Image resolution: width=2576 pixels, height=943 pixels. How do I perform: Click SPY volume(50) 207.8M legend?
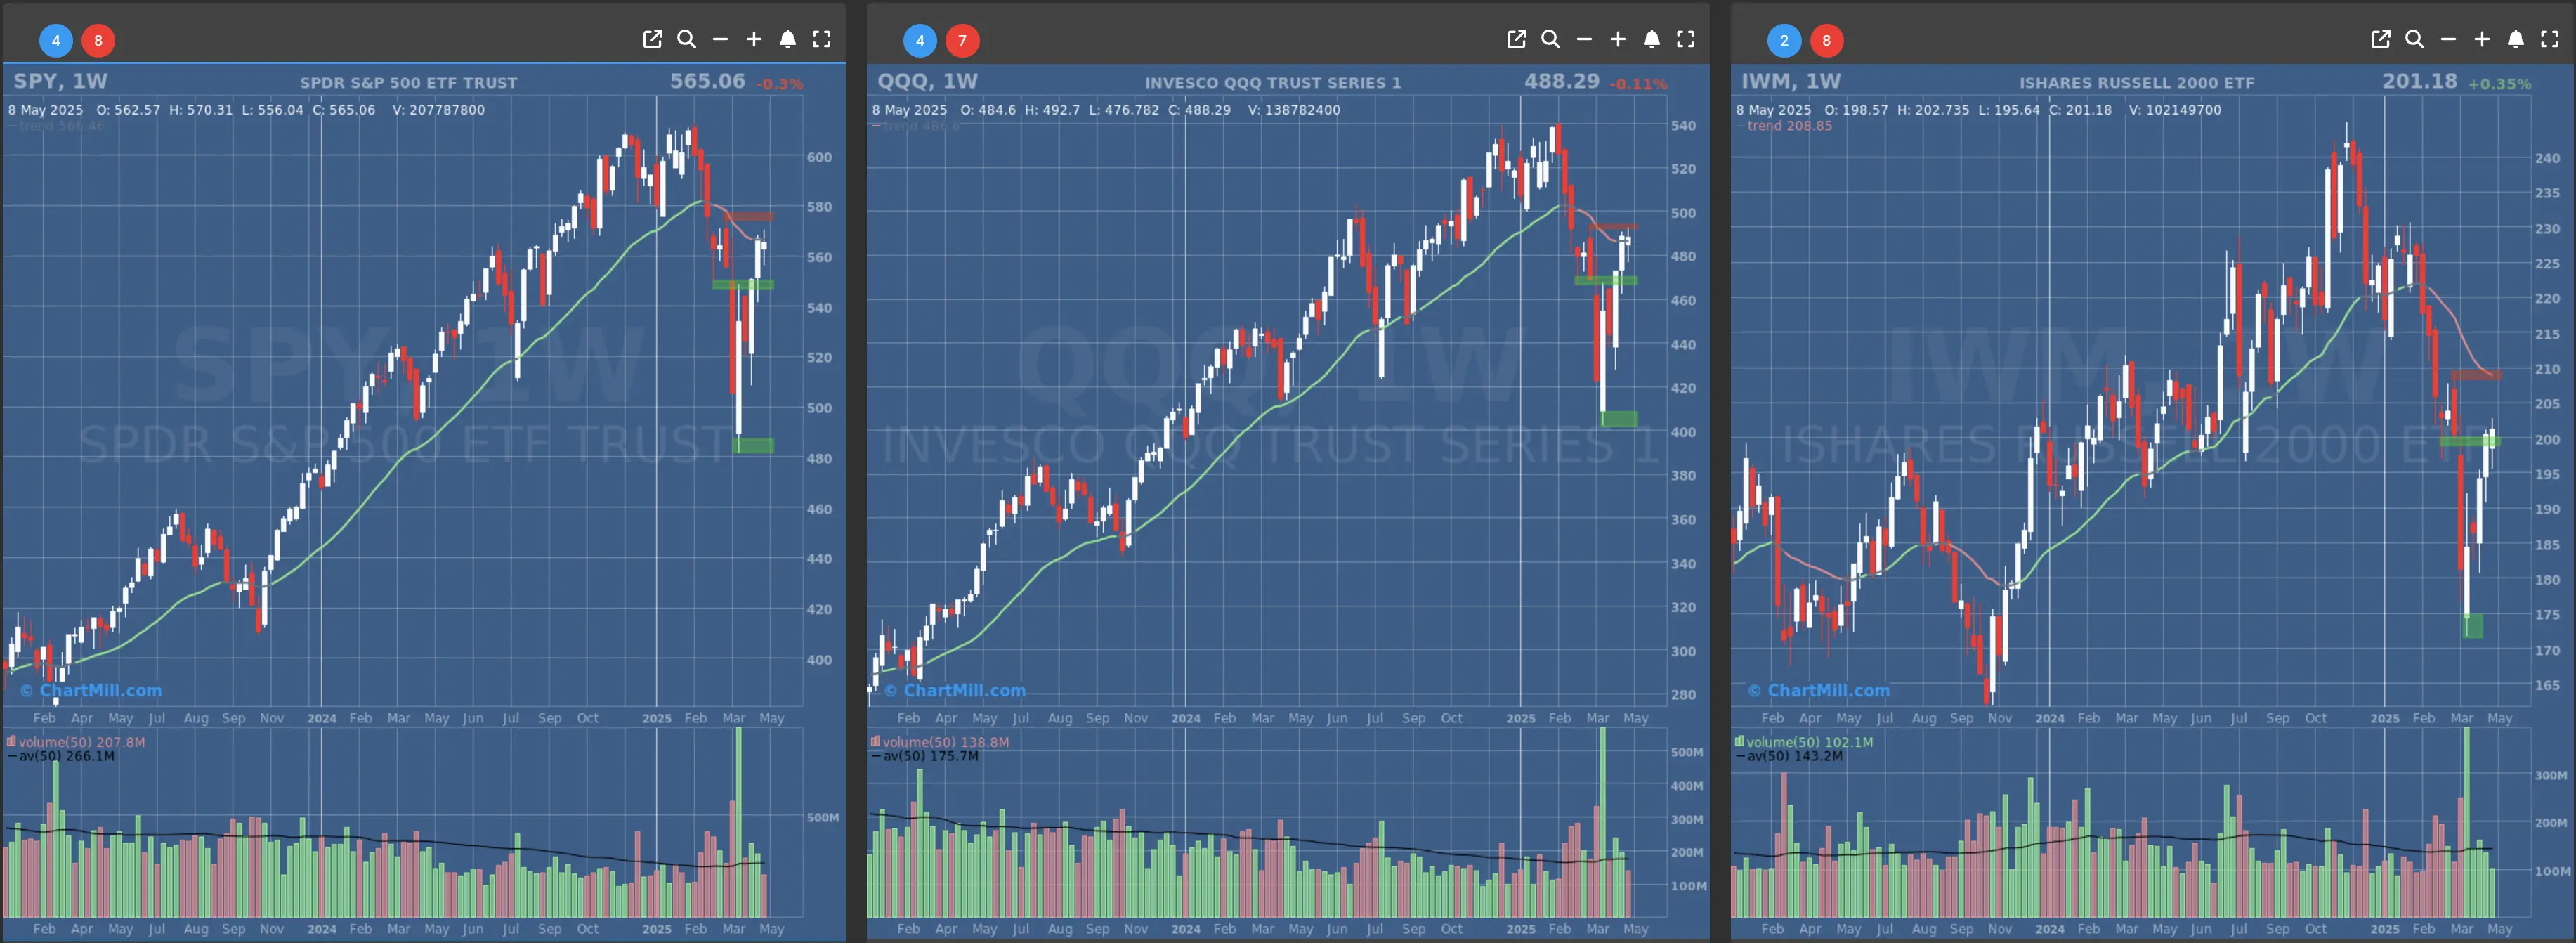(76, 742)
